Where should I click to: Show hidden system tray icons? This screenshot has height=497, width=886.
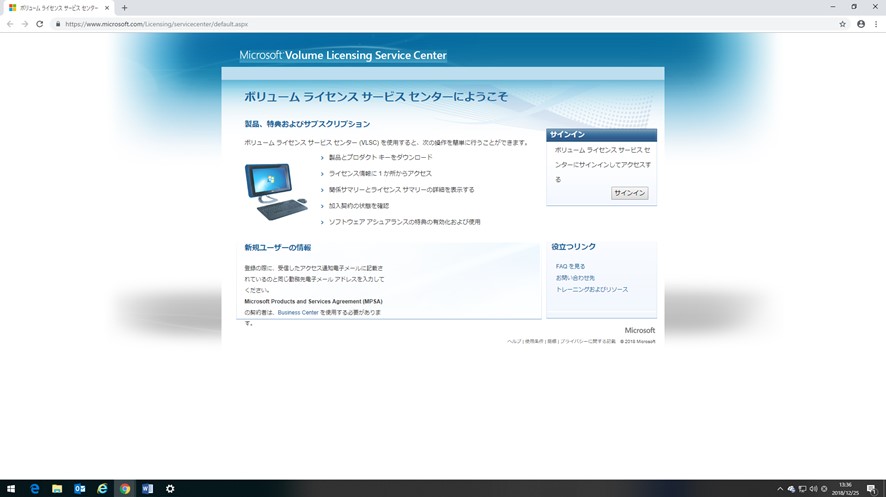click(x=780, y=489)
